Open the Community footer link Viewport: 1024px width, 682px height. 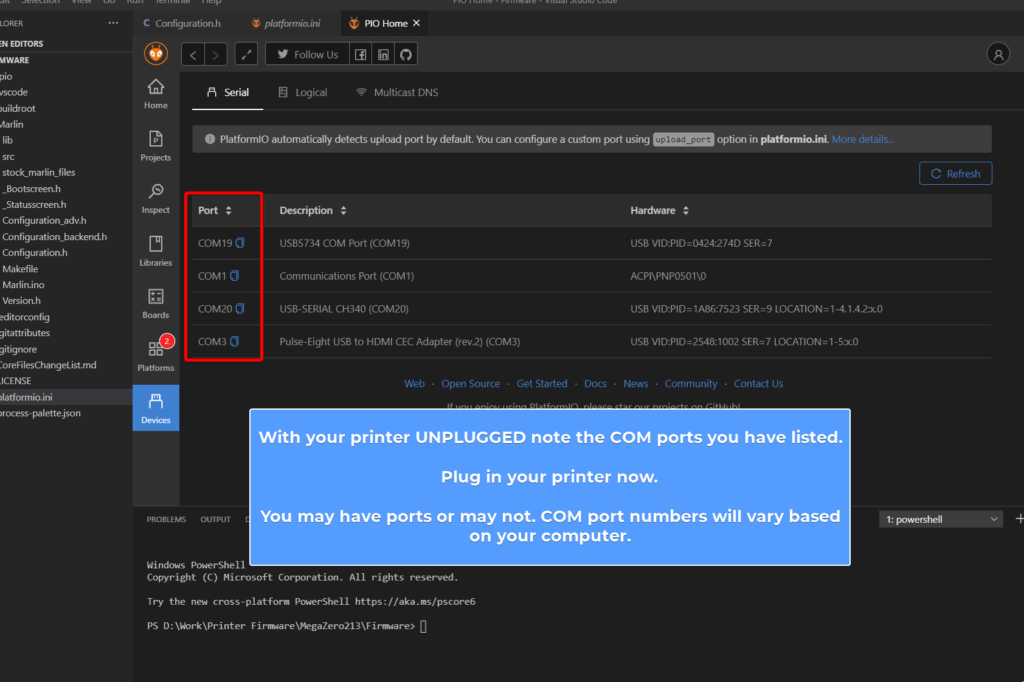click(x=690, y=383)
